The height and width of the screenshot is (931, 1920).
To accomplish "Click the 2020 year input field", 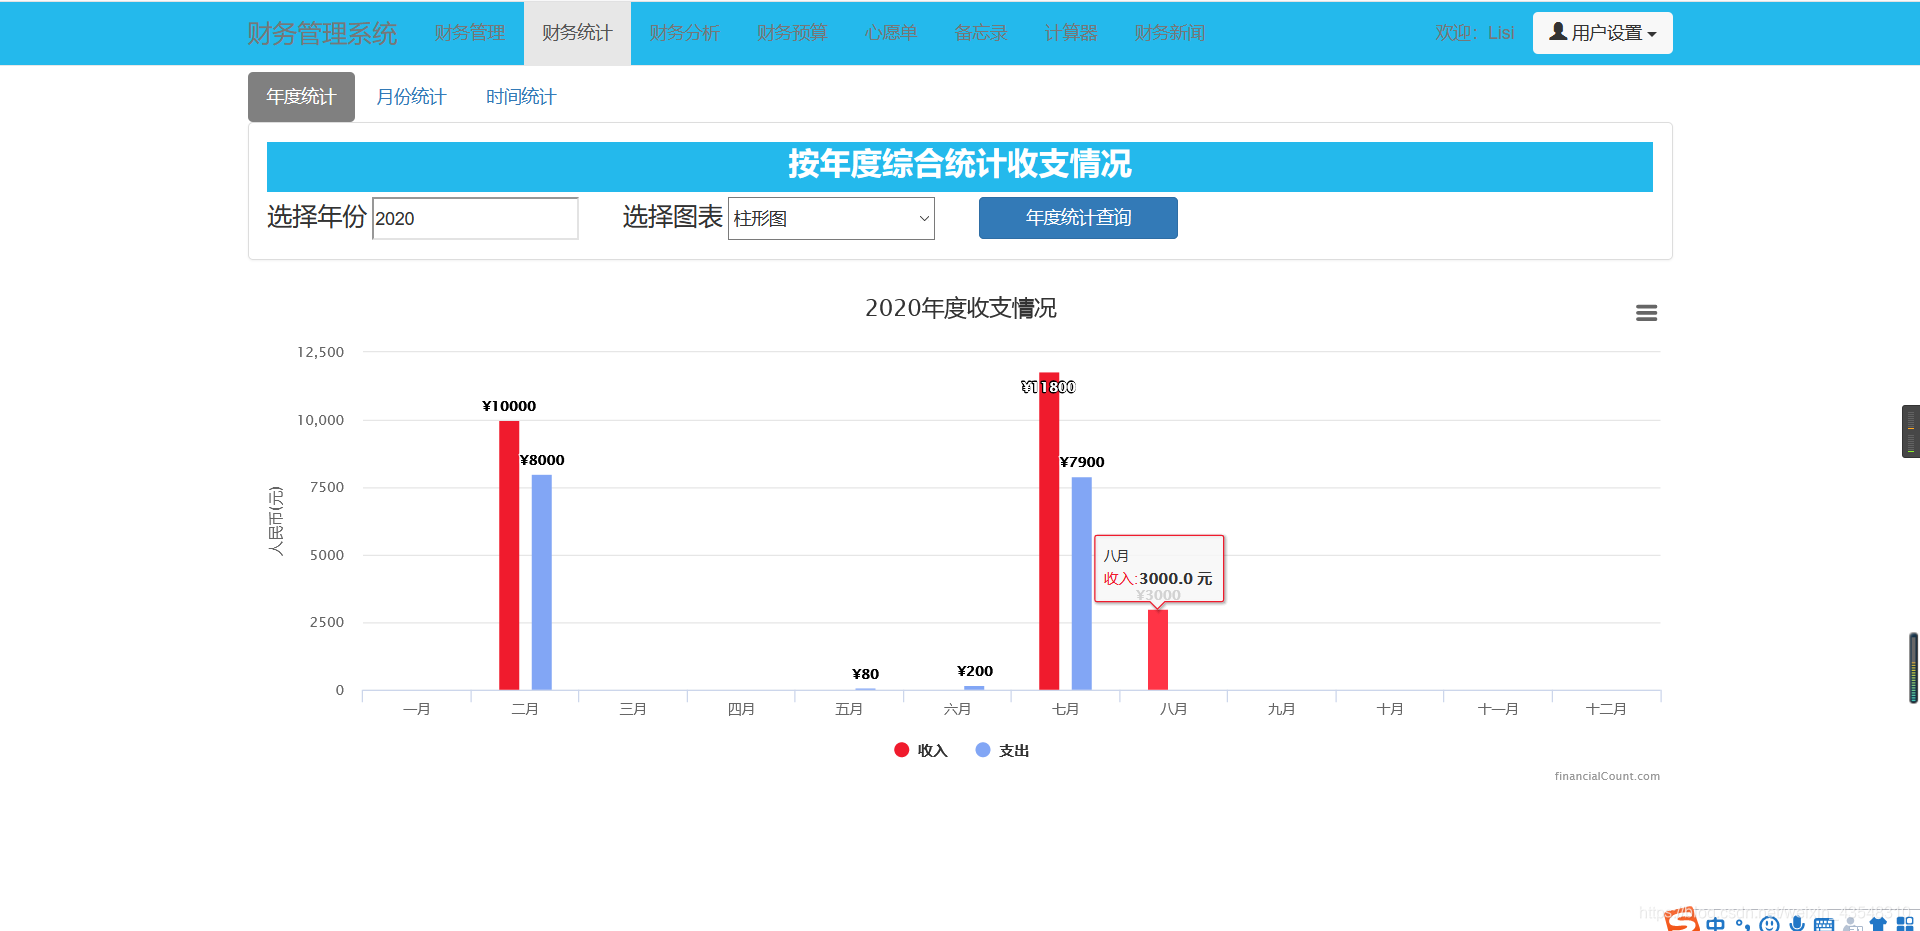I will (x=474, y=218).
